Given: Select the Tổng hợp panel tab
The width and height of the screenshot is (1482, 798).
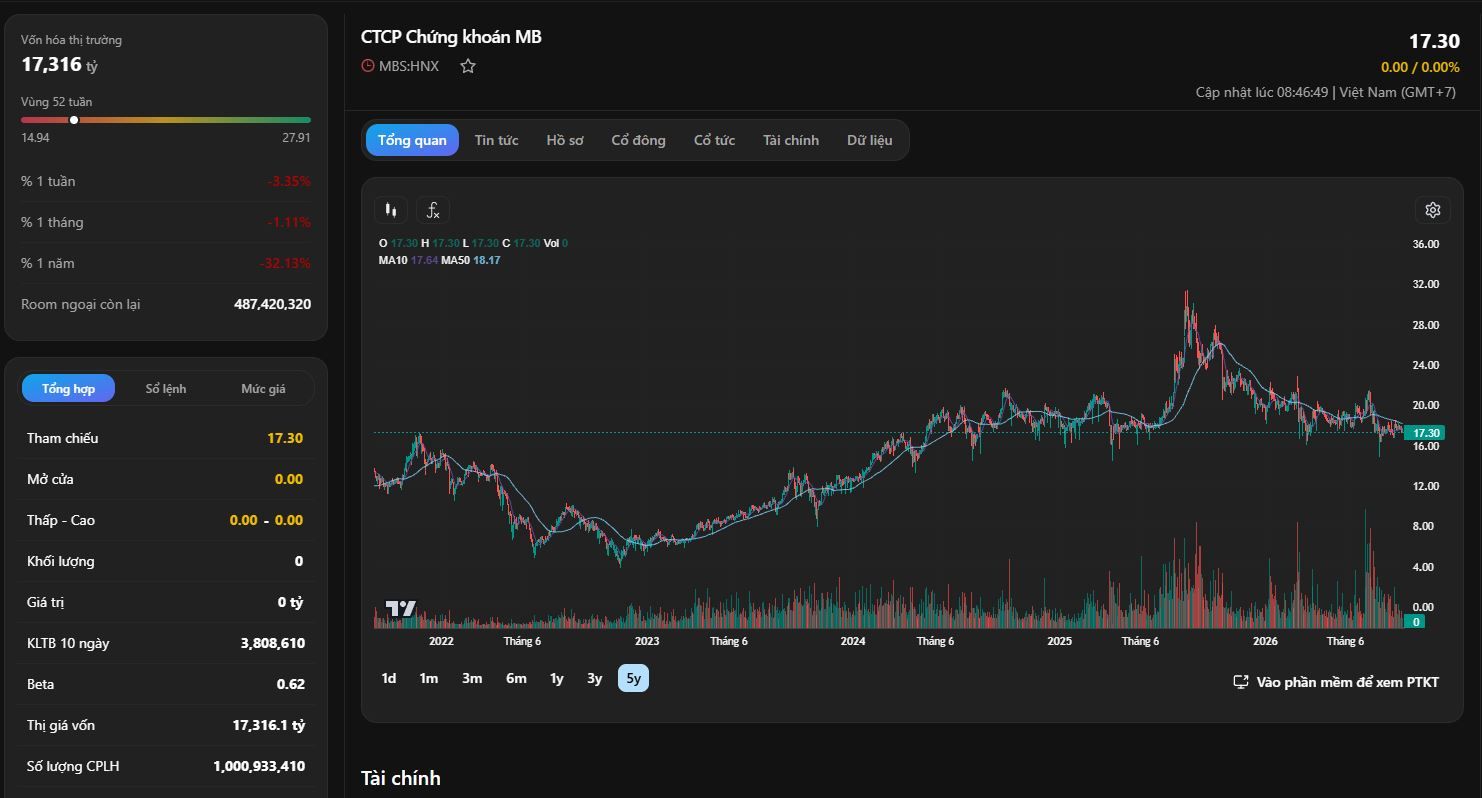Looking at the screenshot, I should [68, 388].
